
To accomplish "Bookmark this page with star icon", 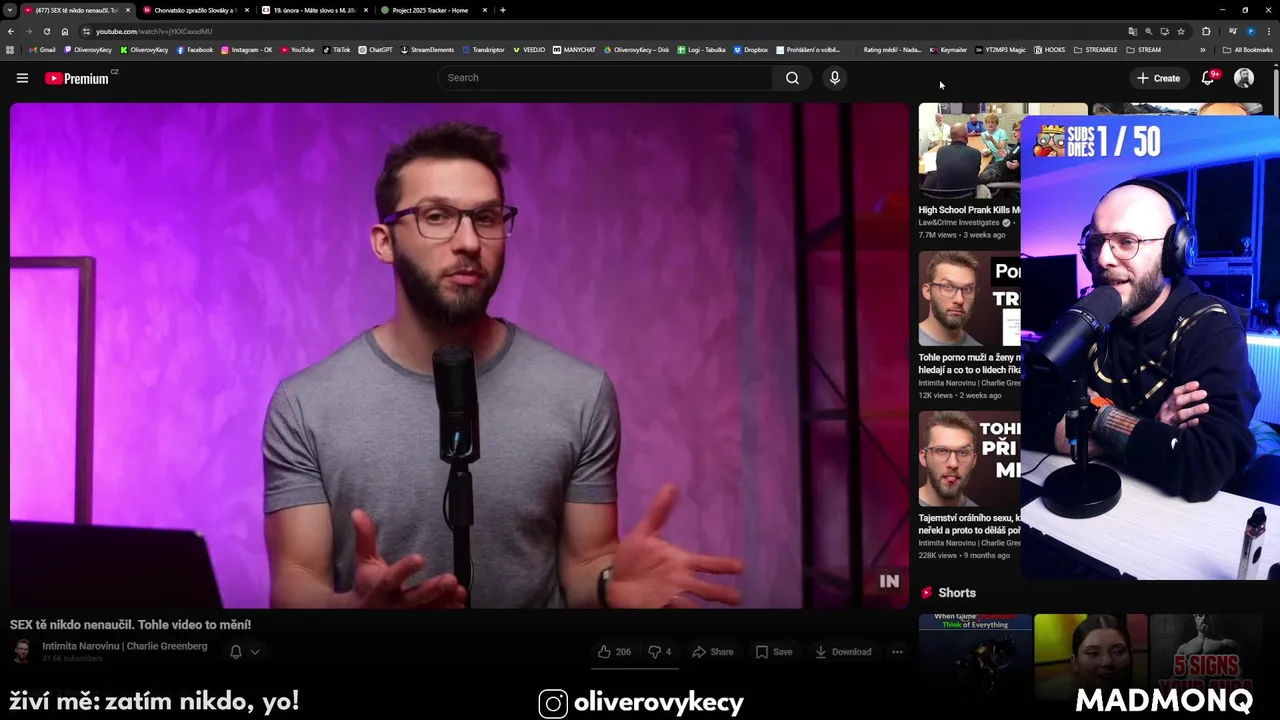I will 1181,31.
